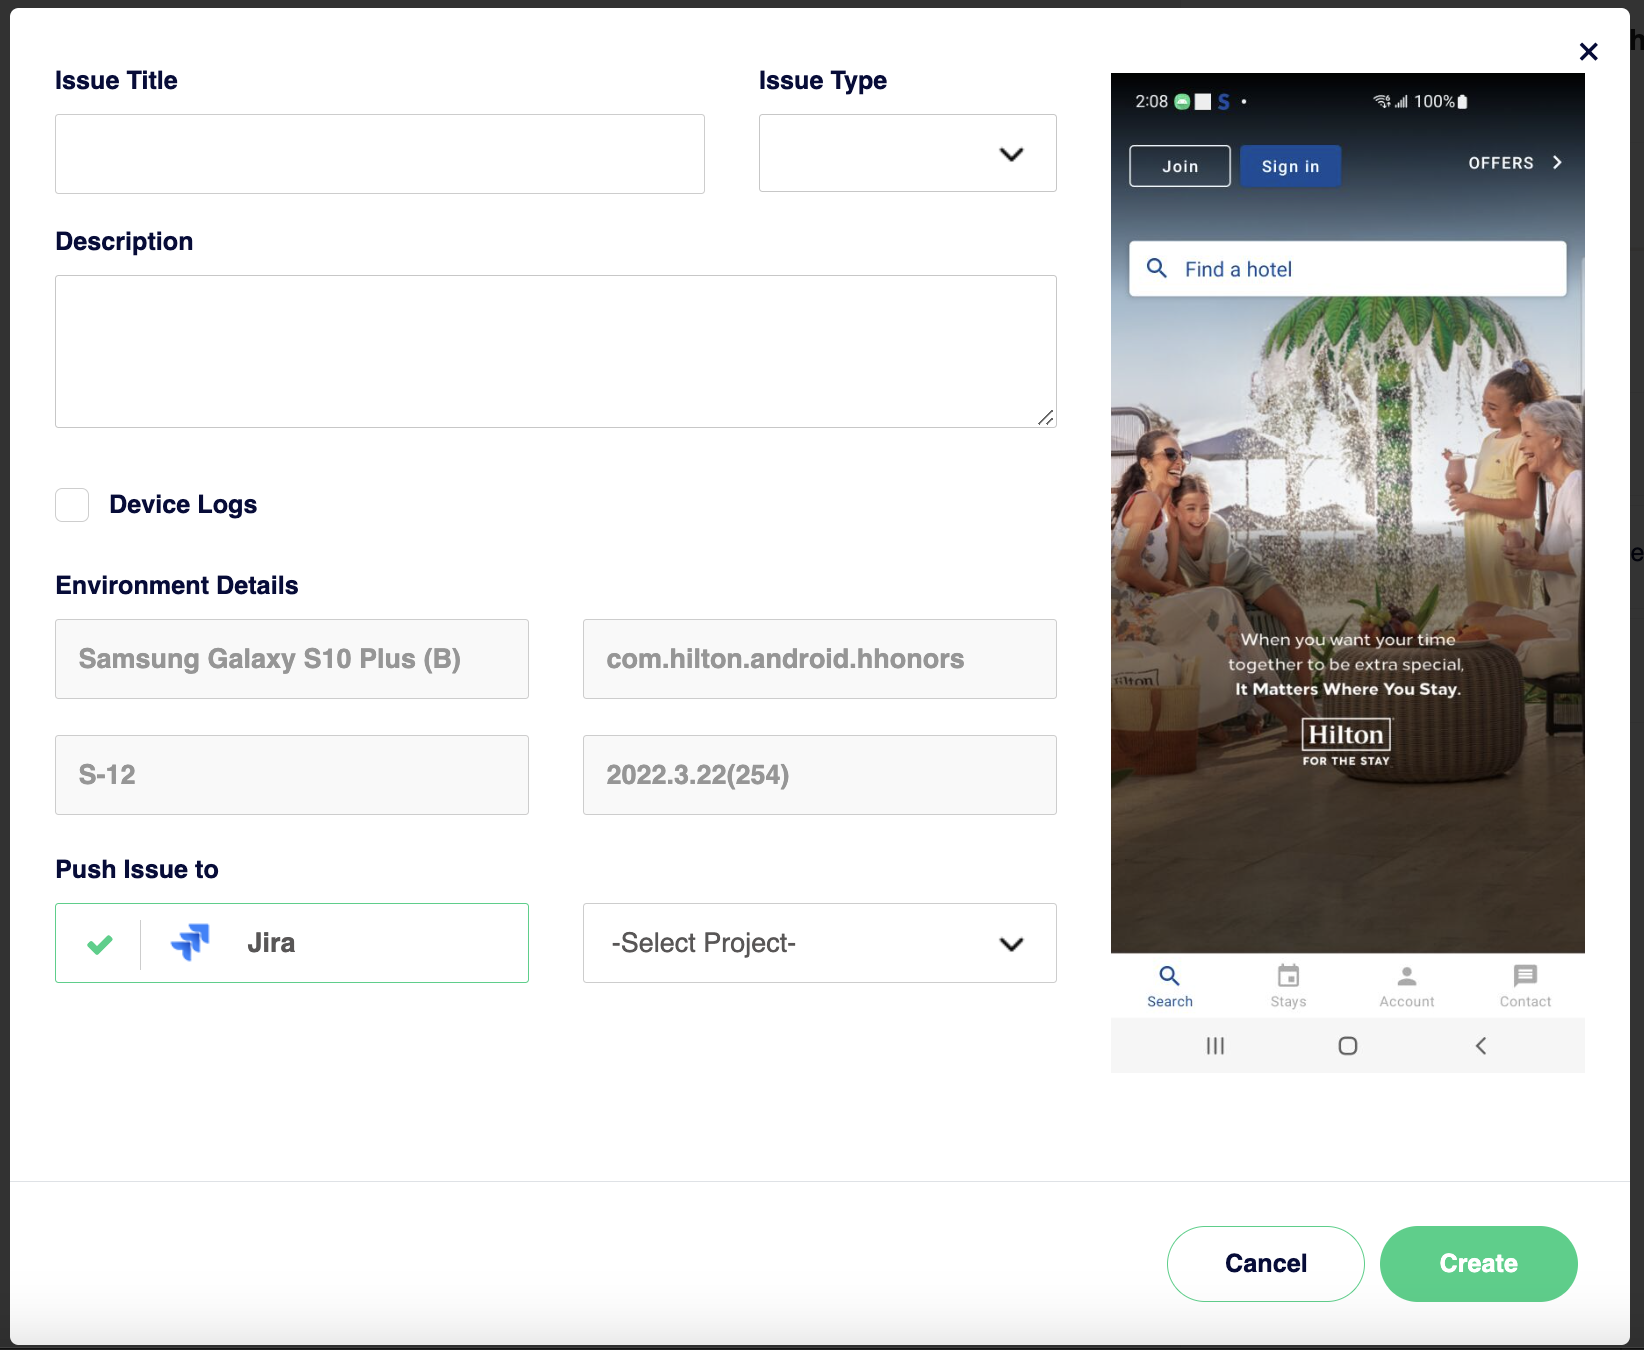
Task: Select the Samsung Galaxy S10 Plus (B) field
Action: click(x=292, y=659)
